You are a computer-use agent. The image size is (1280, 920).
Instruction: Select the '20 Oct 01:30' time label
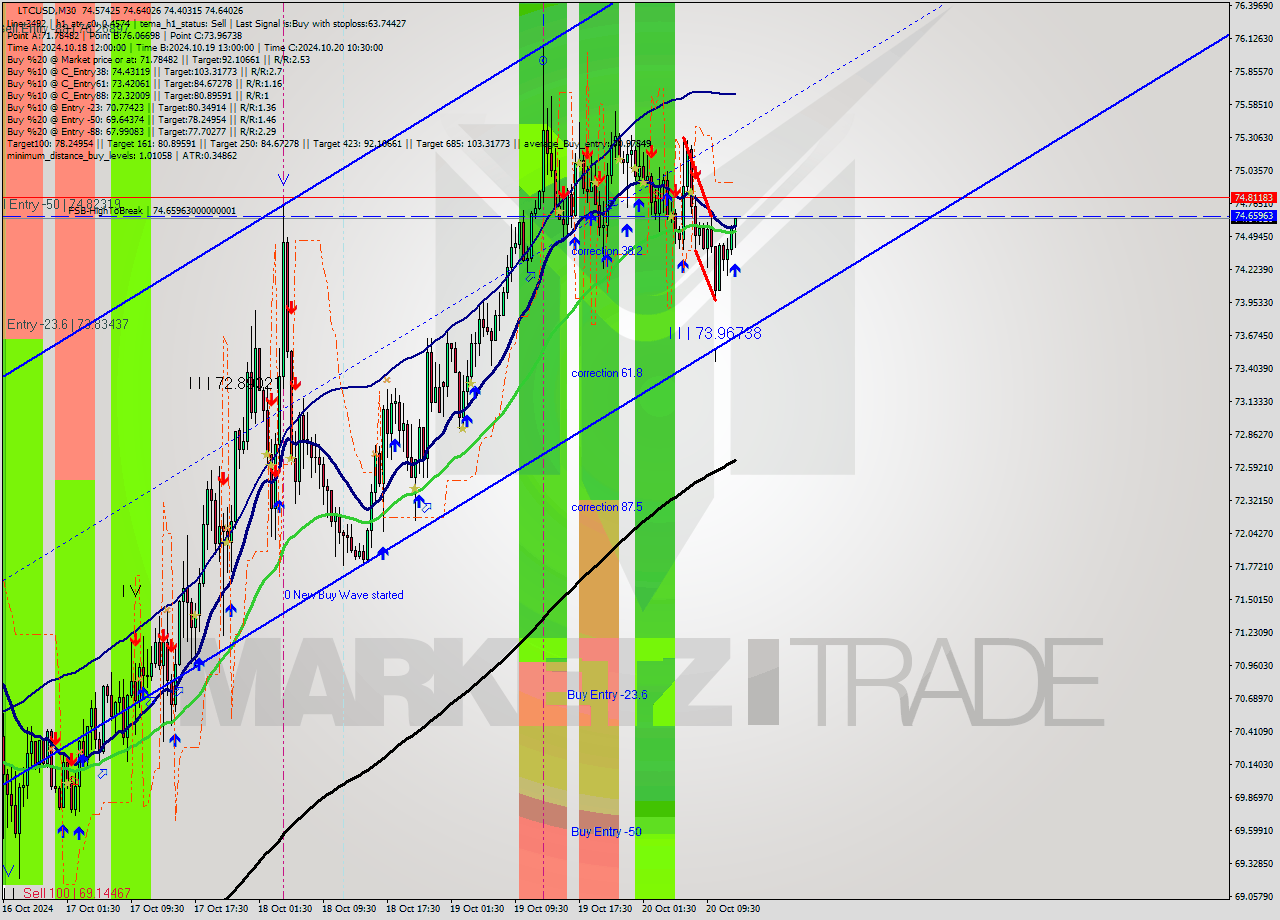pyautogui.click(x=669, y=909)
